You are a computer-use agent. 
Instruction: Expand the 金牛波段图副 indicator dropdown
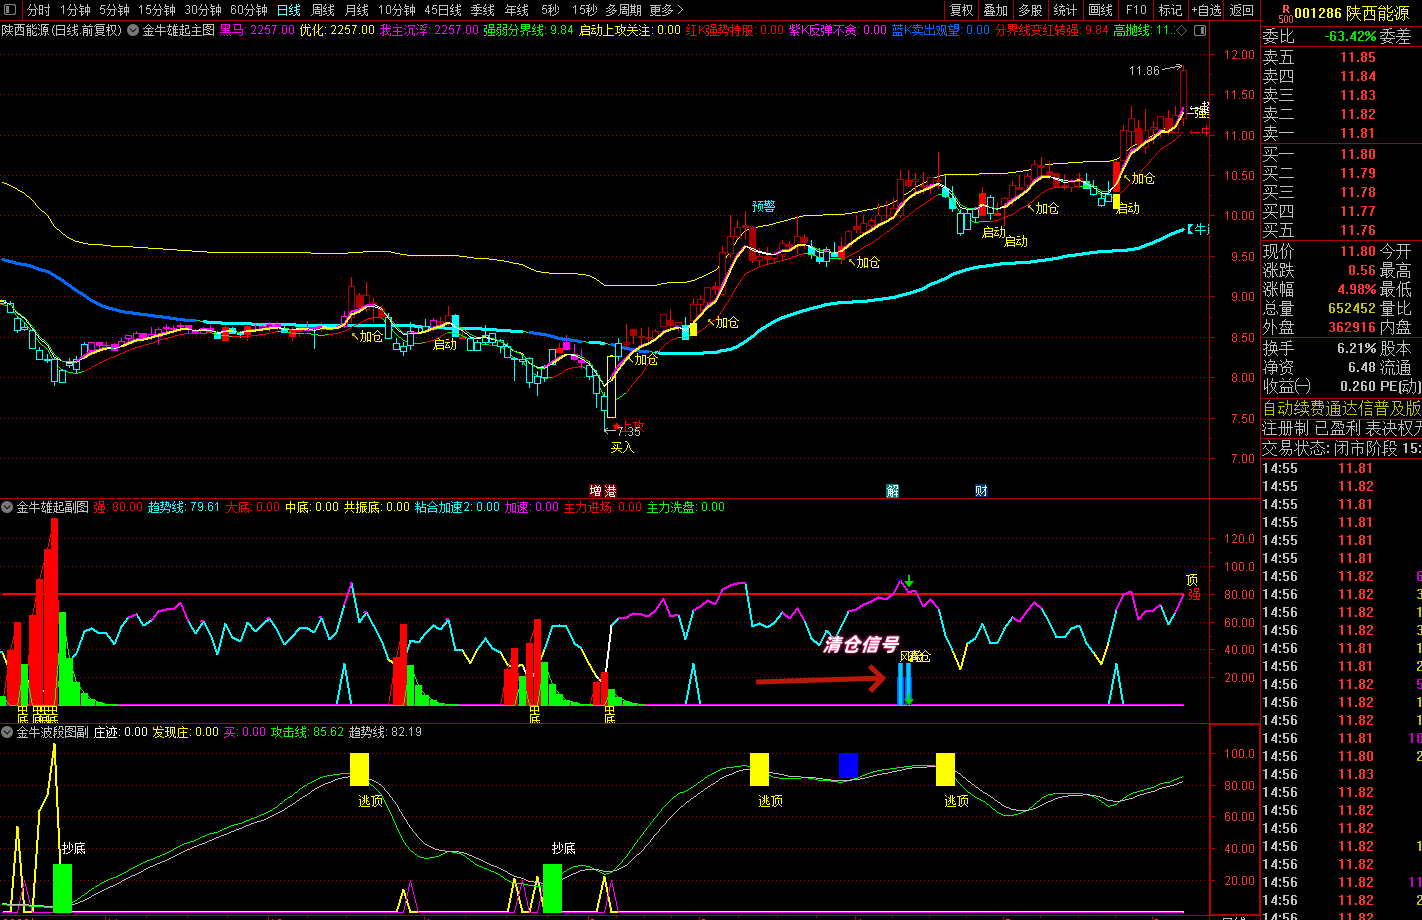pos(8,733)
